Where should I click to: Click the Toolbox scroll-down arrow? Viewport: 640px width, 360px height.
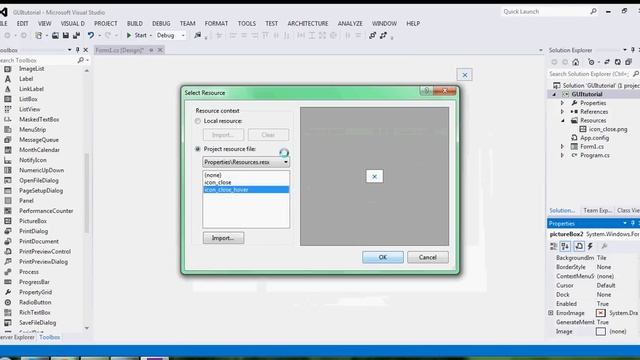click(87, 328)
